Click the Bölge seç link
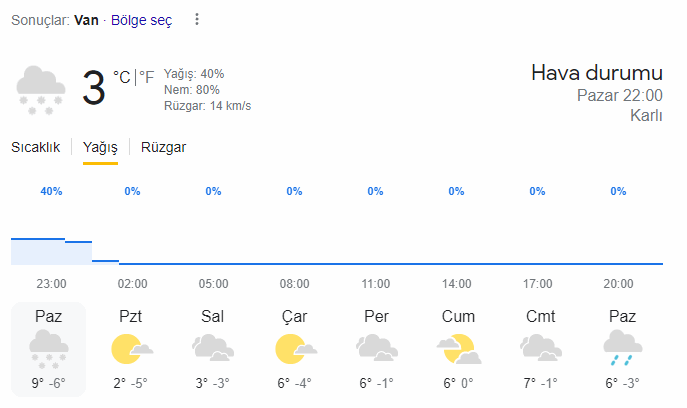The height and width of the screenshot is (408, 687). pyautogui.click(x=141, y=20)
